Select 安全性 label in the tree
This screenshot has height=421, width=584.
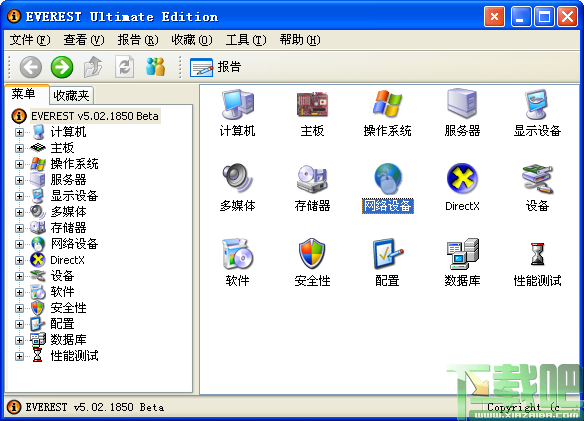68,308
